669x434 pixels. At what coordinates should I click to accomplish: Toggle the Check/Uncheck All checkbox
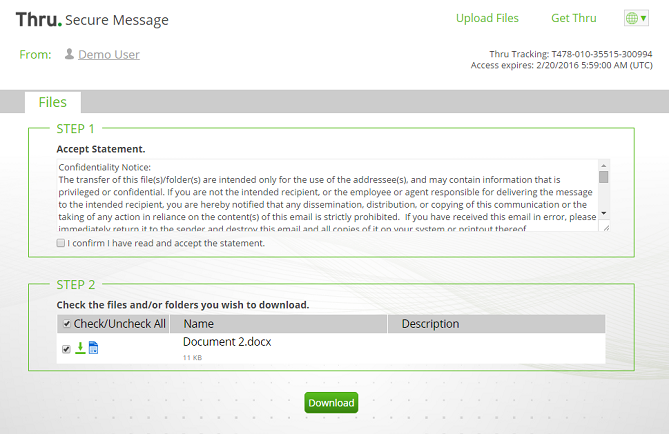pyautogui.click(x=67, y=323)
